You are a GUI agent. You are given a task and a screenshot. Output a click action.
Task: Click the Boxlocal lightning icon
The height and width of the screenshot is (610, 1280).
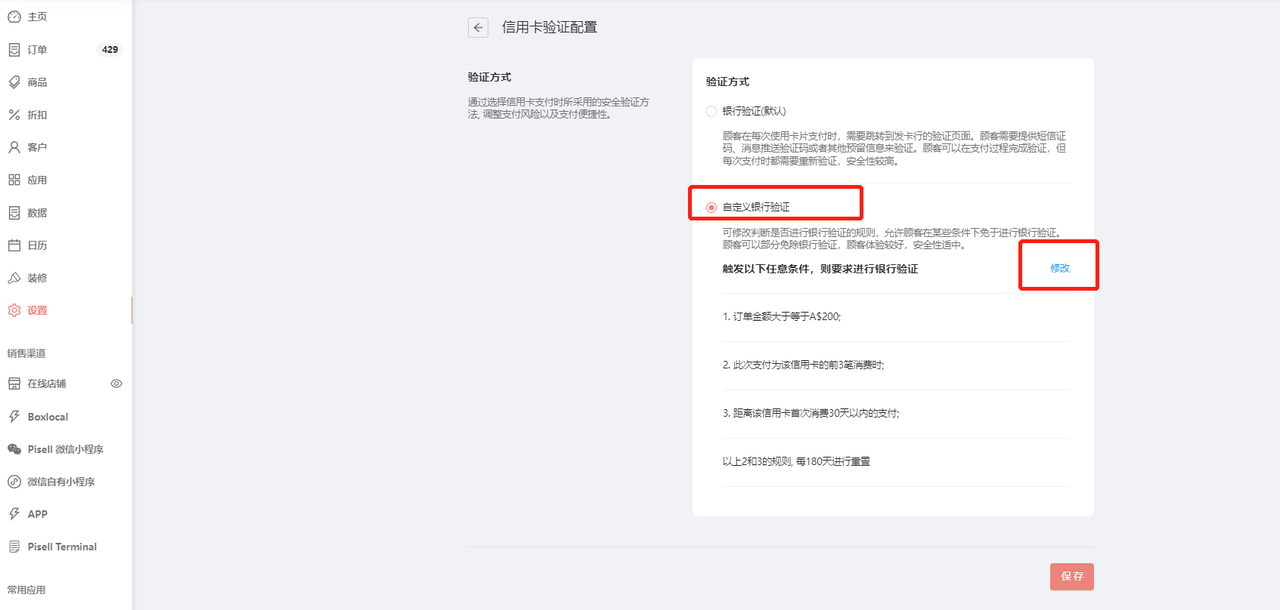(x=14, y=416)
